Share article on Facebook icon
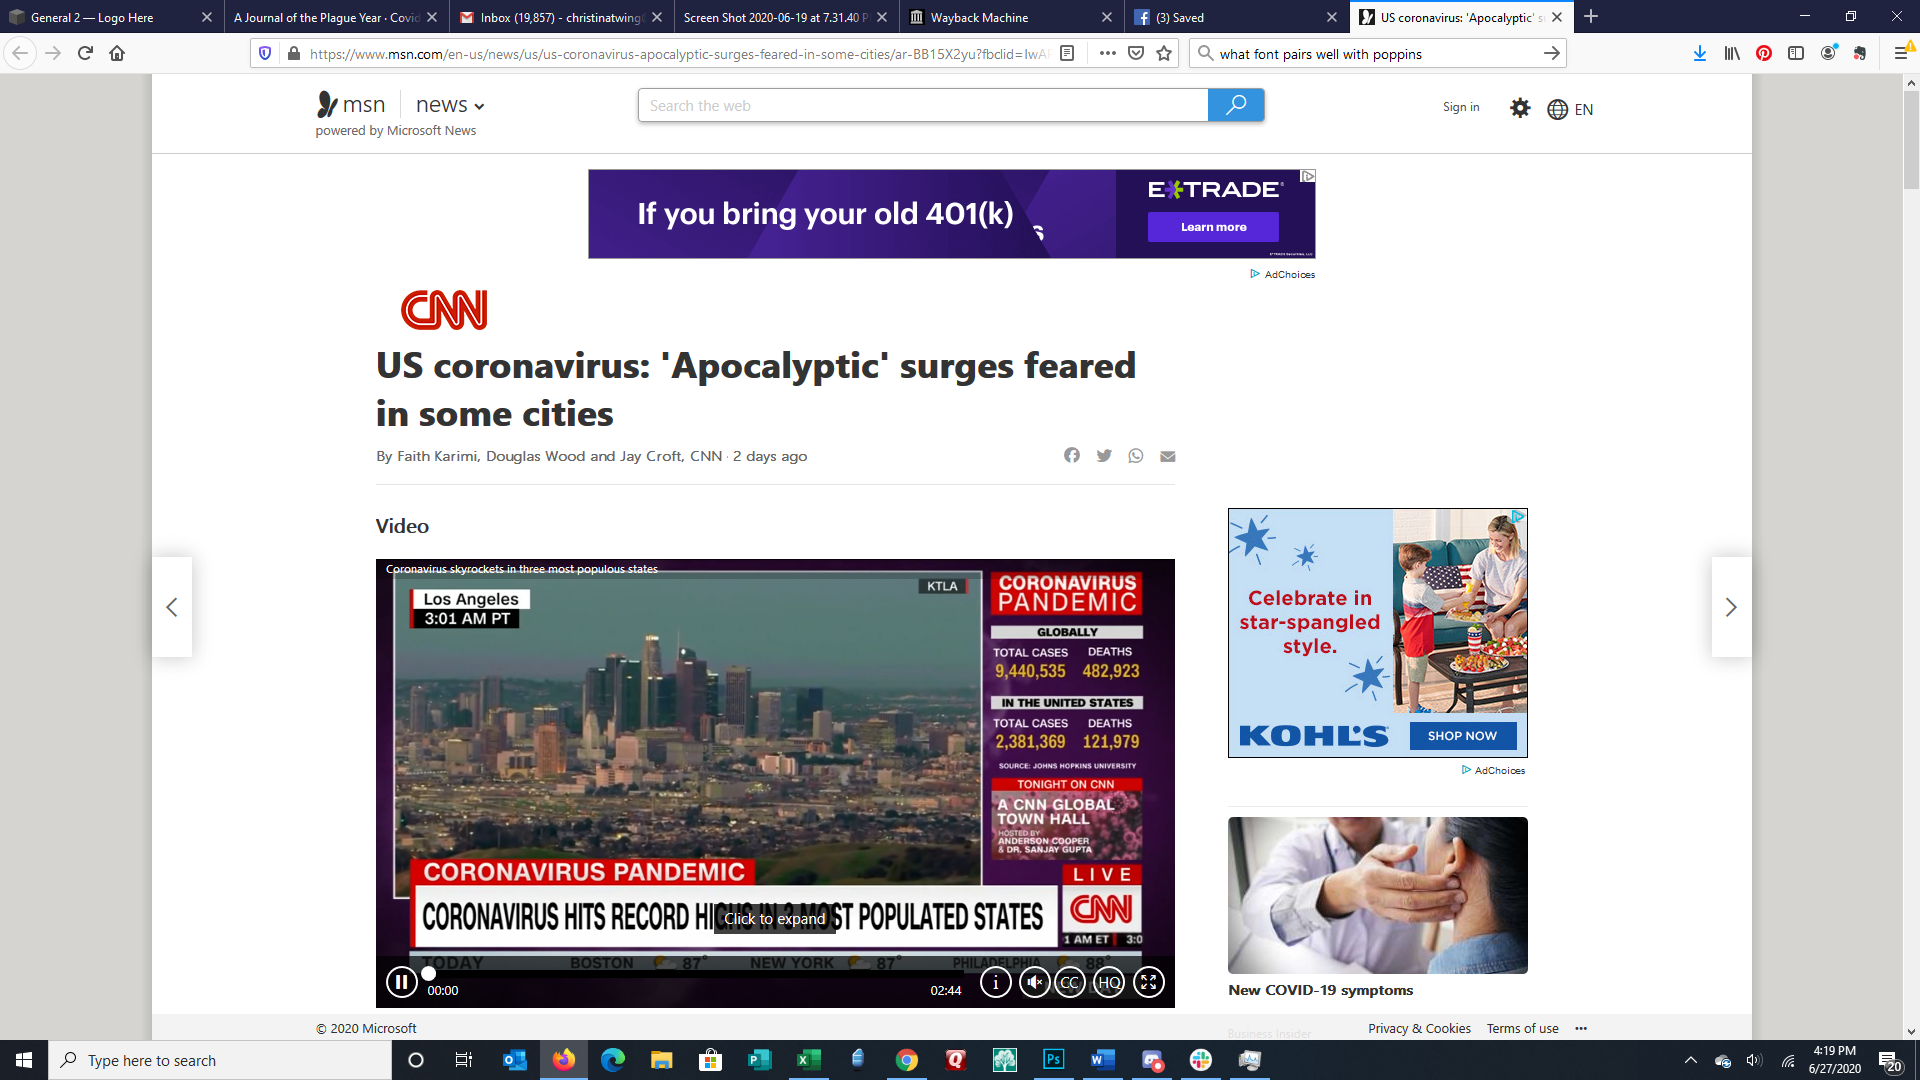Viewport: 1920px width, 1080px height. [x=1072, y=456]
